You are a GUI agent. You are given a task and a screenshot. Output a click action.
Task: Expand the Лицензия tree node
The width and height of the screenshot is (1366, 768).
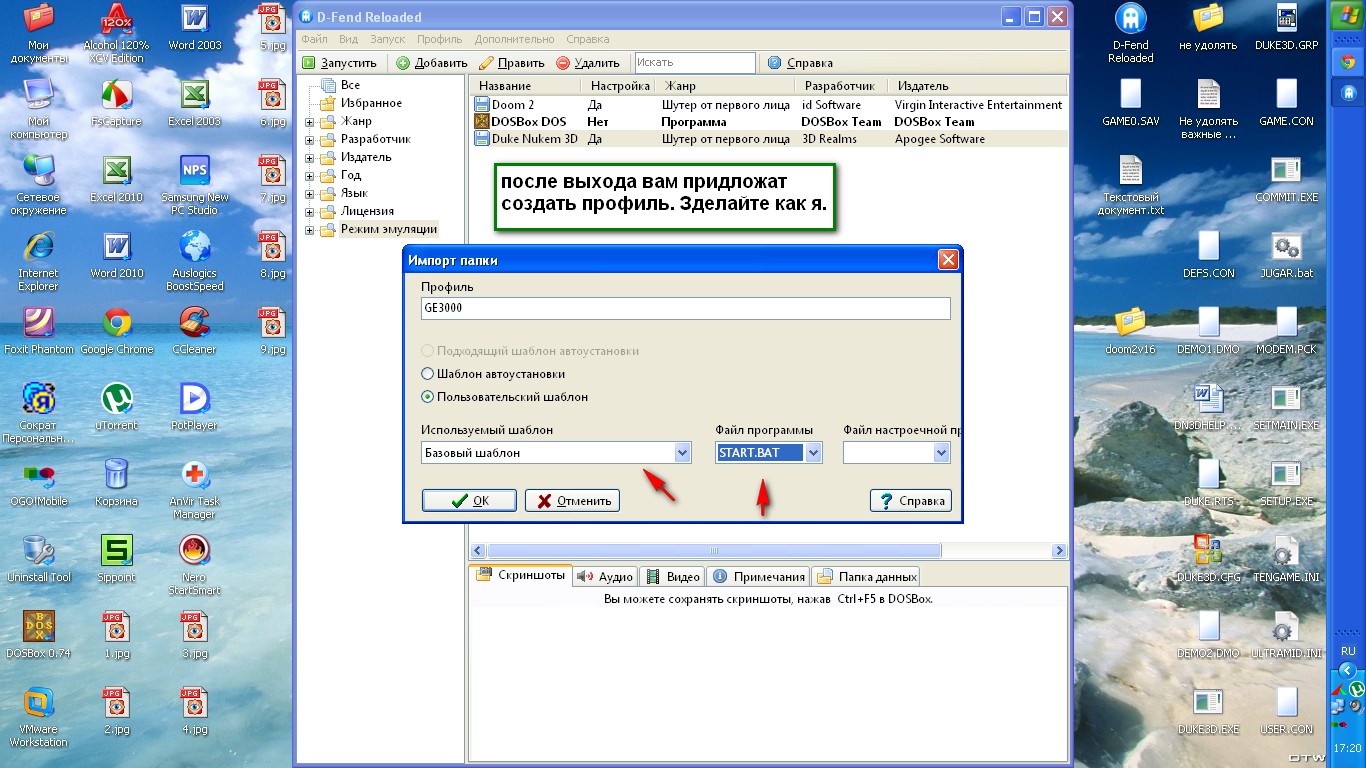click(x=310, y=212)
